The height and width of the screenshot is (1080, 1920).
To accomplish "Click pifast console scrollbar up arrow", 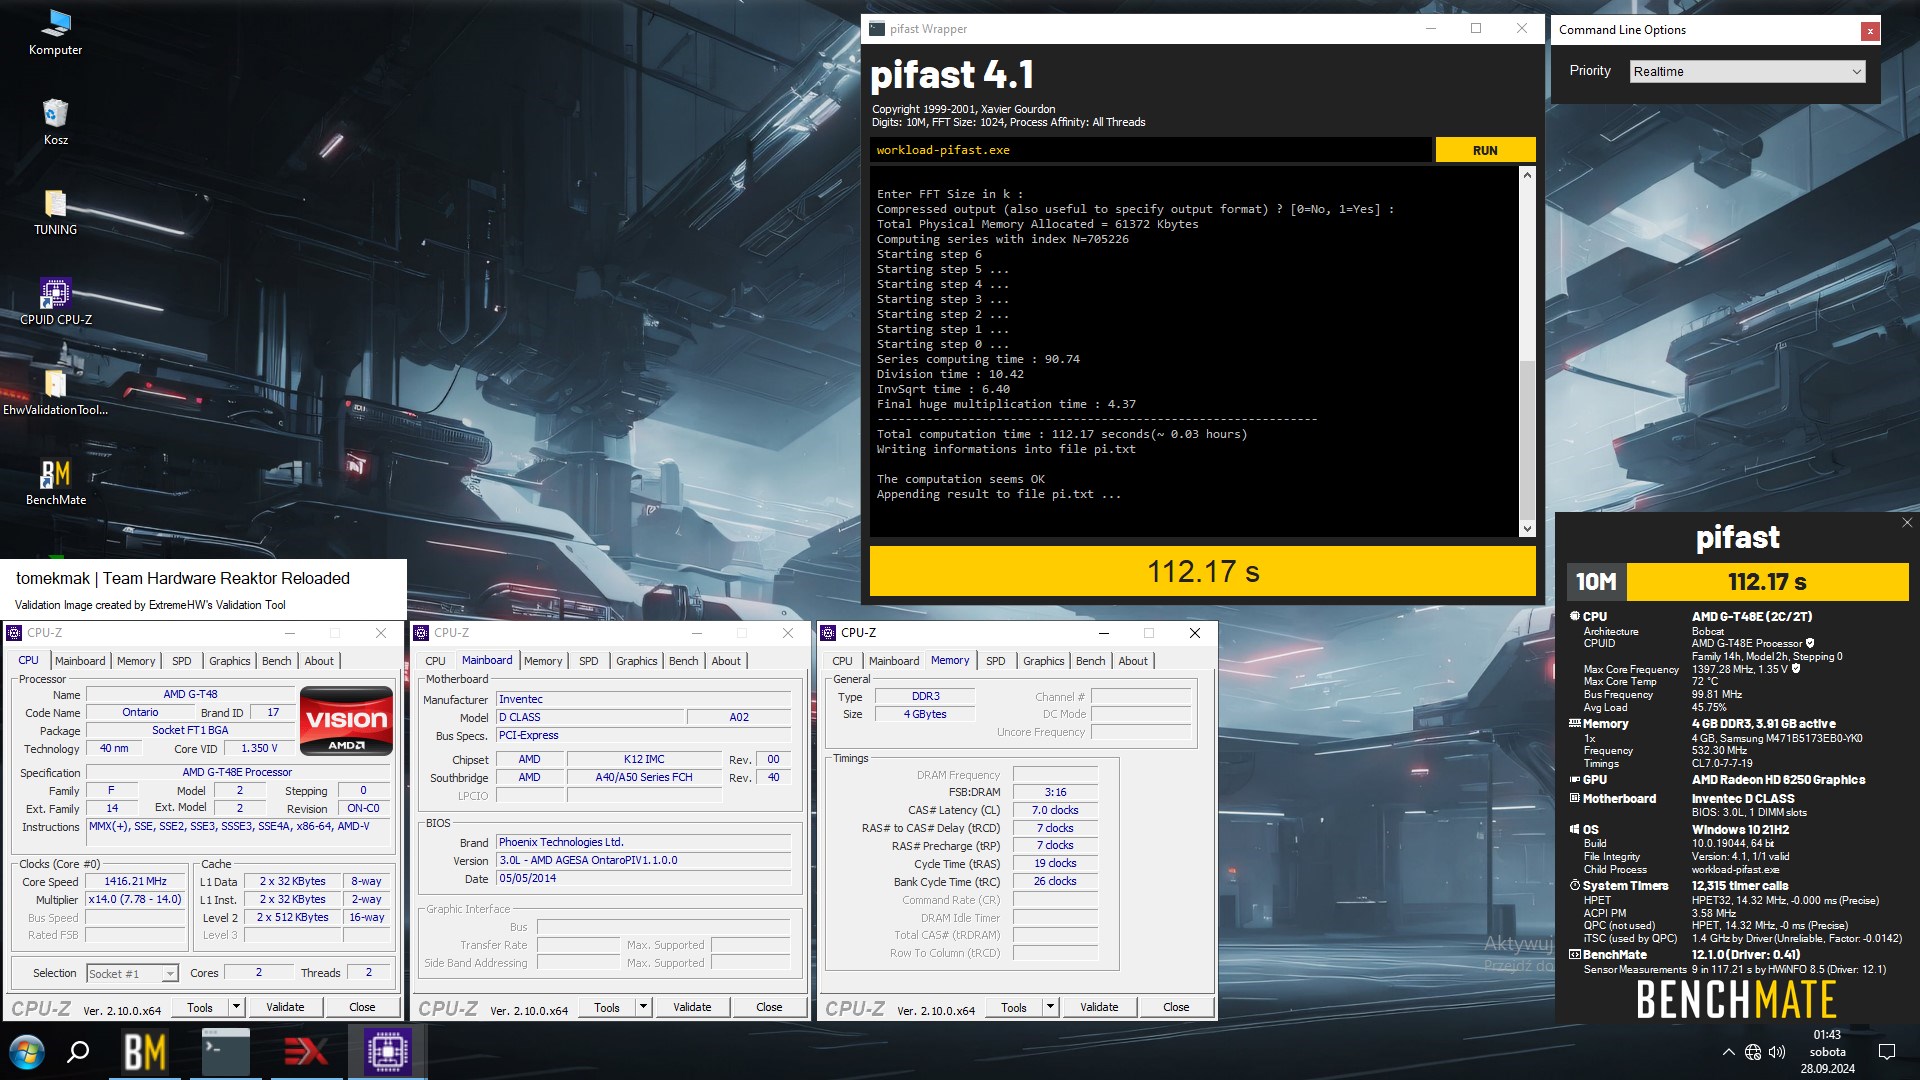I will [x=1527, y=176].
